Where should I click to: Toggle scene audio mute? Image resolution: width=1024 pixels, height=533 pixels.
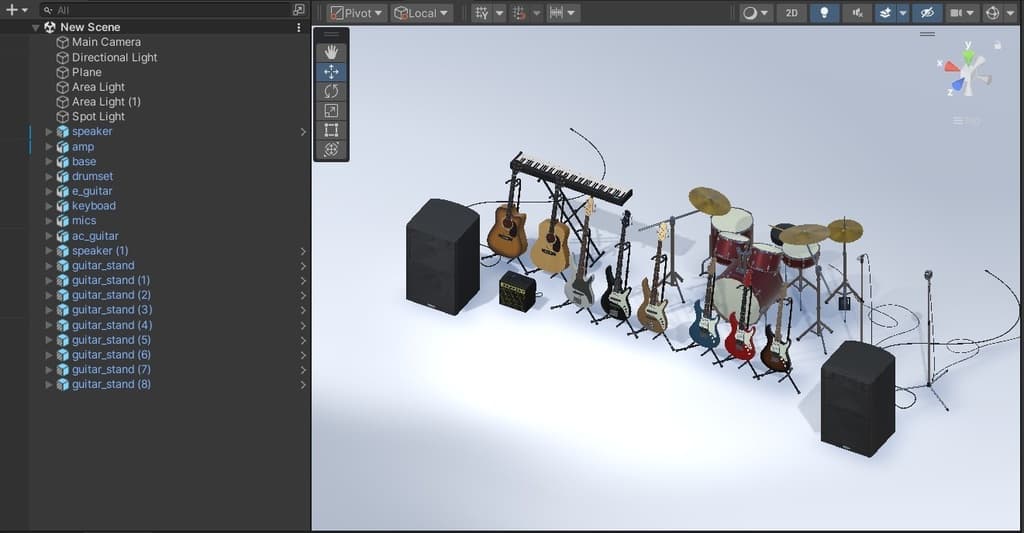(x=857, y=13)
